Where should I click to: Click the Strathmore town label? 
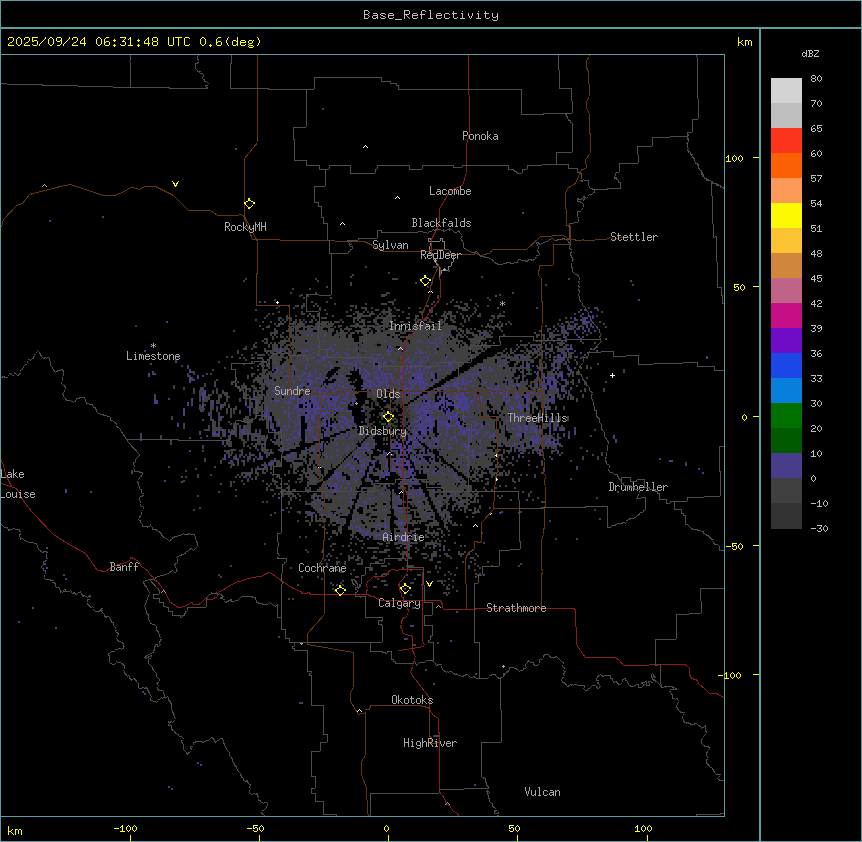point(516,608)
